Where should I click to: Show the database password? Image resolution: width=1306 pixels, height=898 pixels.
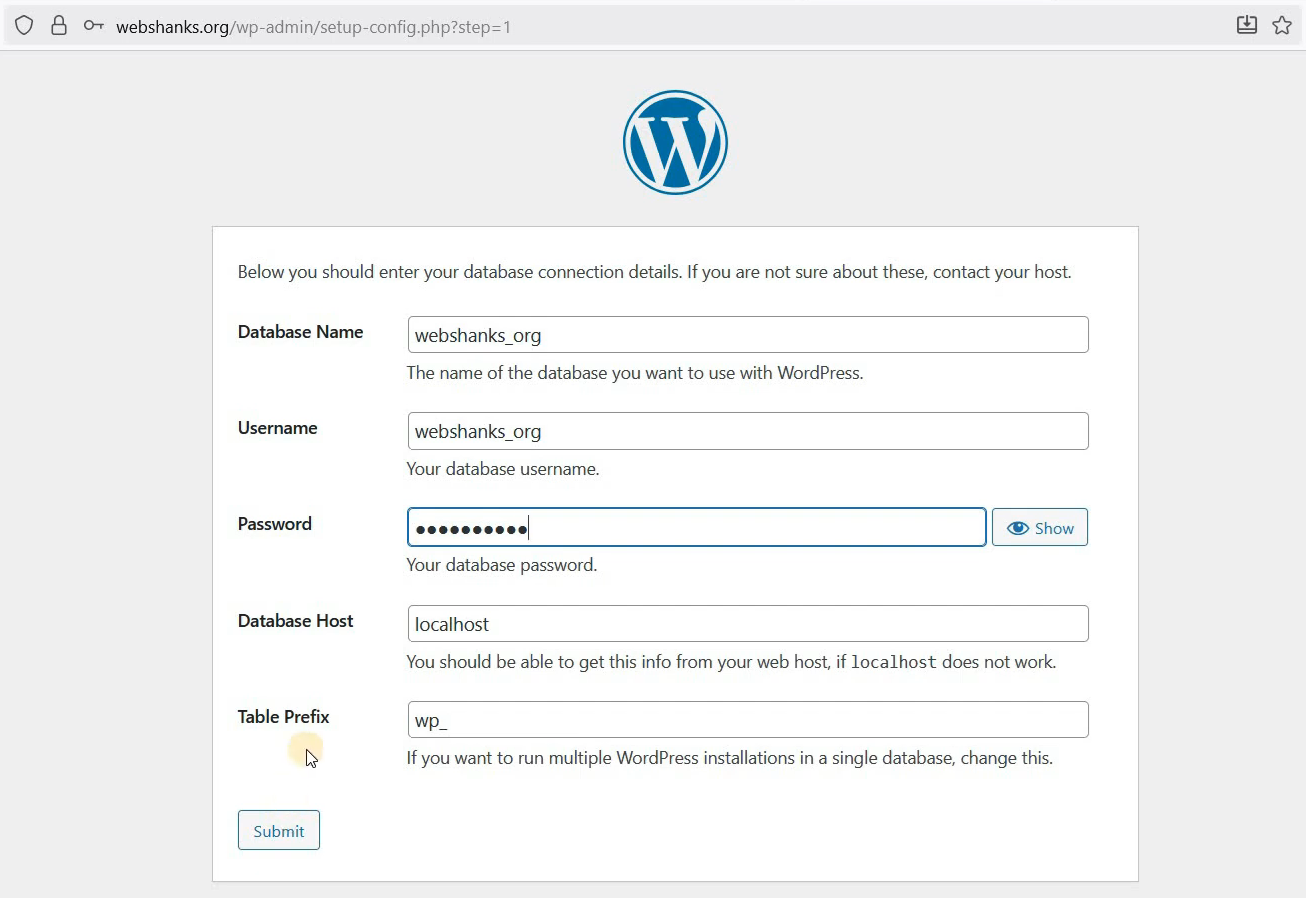(1040, 528)
